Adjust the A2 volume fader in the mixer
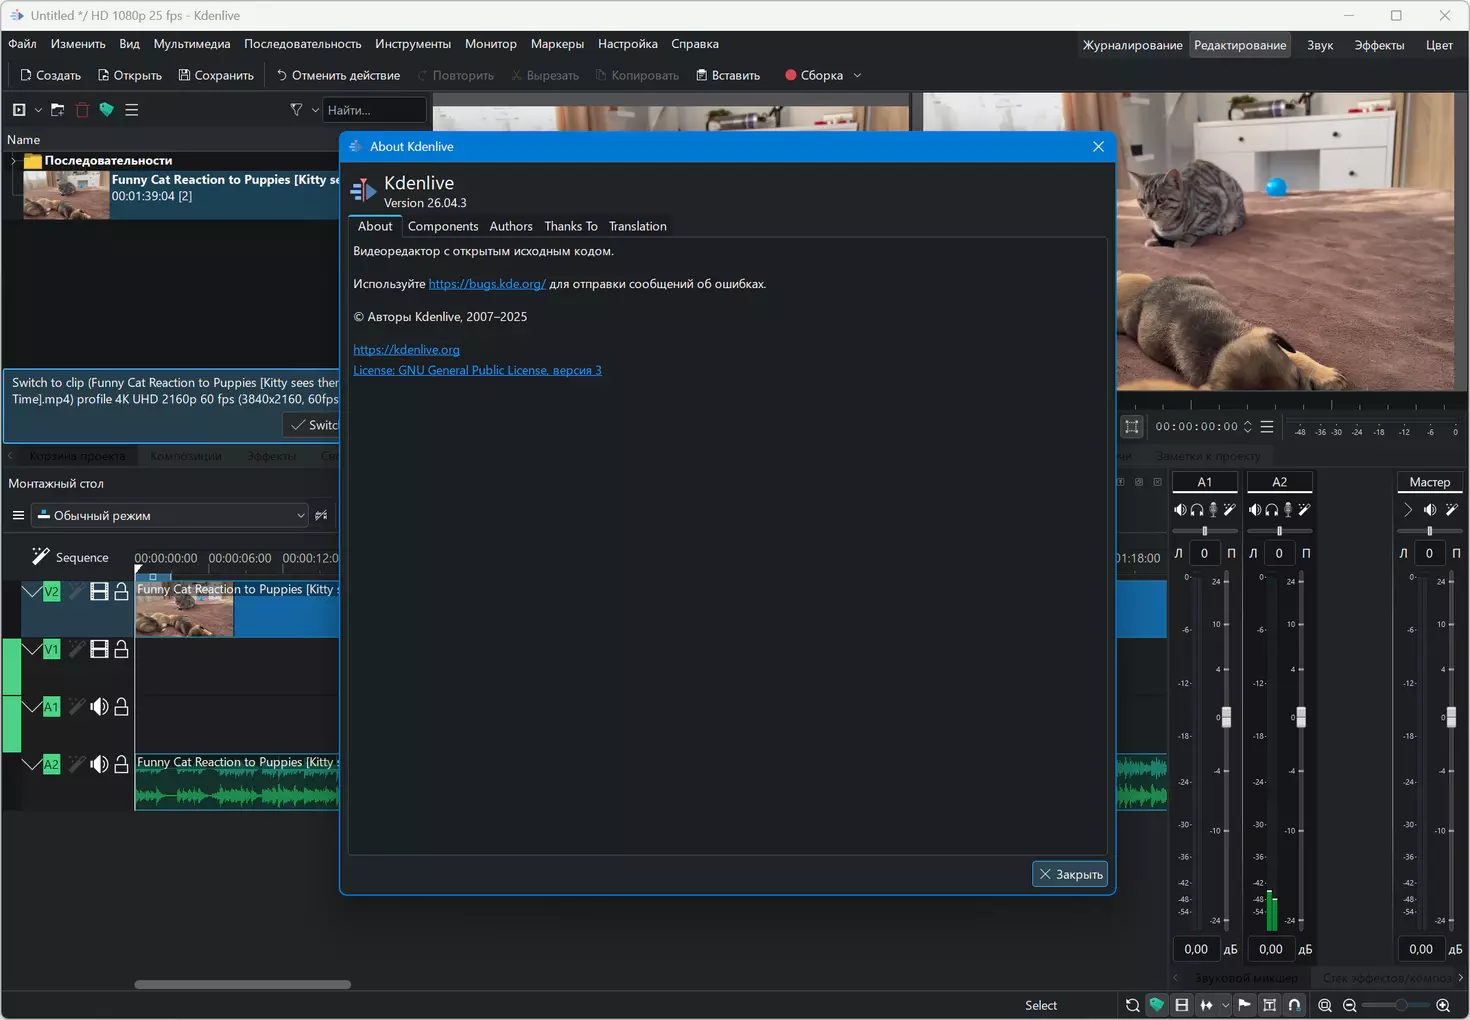Viewport: 1470px width, 1020px height. (1301, 717)
